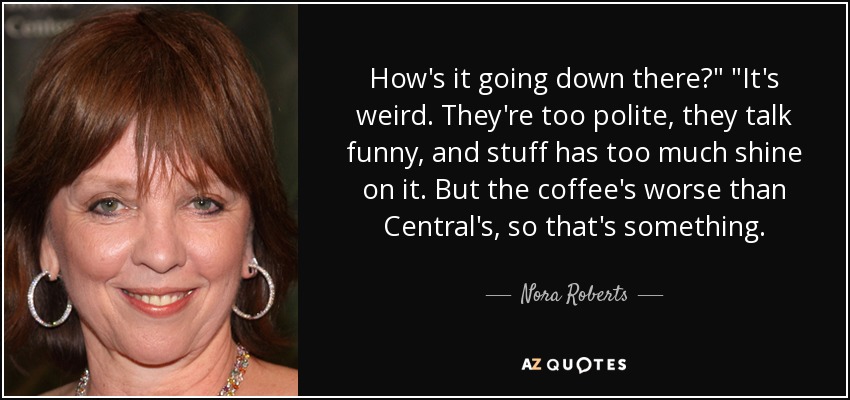Click the left hoop earring in the photo
Viewport: 850px width, 400px height.
[49, 299]
